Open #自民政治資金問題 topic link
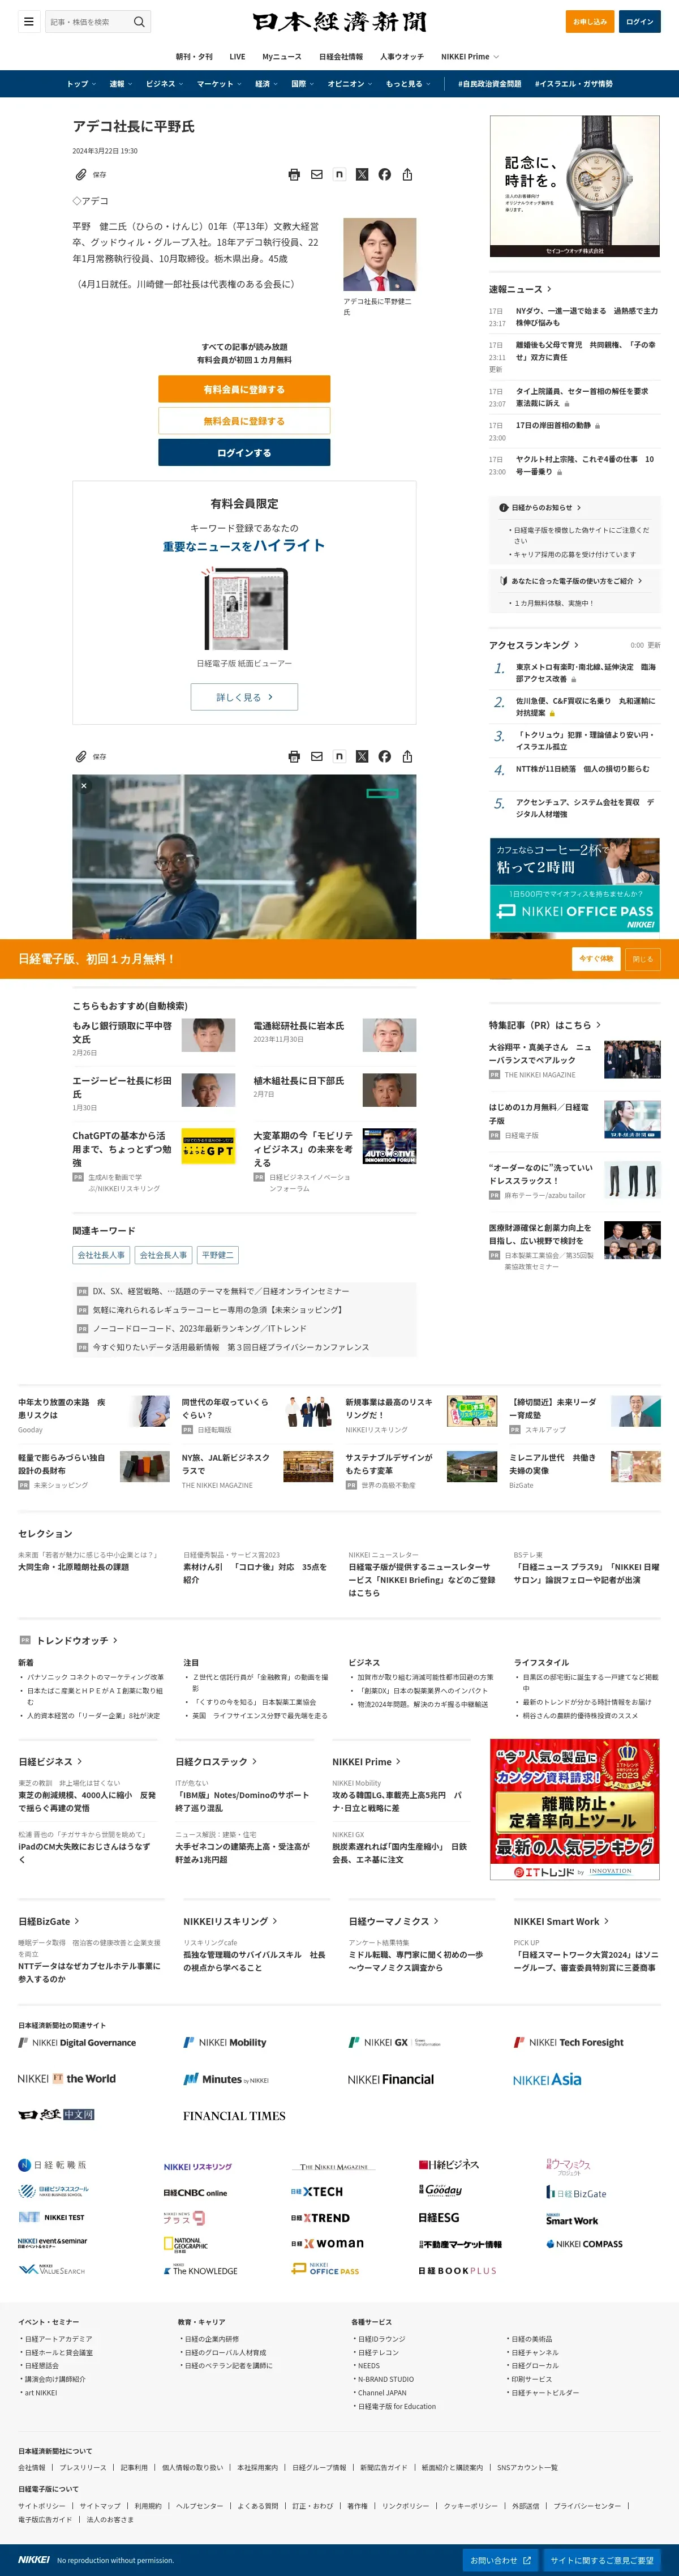The image size is (679, 2576). pyautogui.click(x=489, y=84)
